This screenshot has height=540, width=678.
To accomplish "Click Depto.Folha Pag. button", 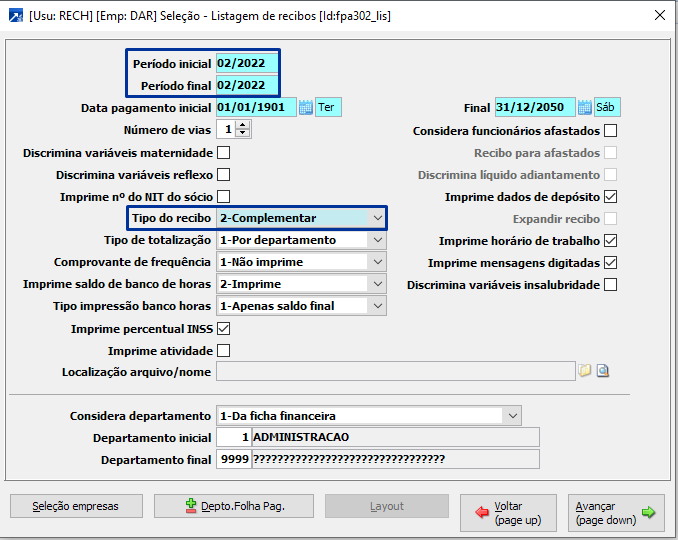I will click(x=234, y=506).
